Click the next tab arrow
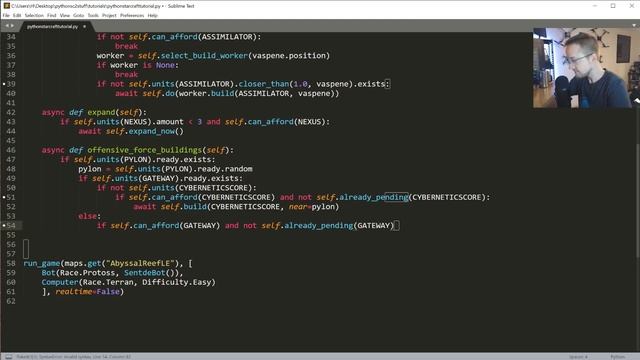Screen dimensions: 640x360 pos(12,26)
